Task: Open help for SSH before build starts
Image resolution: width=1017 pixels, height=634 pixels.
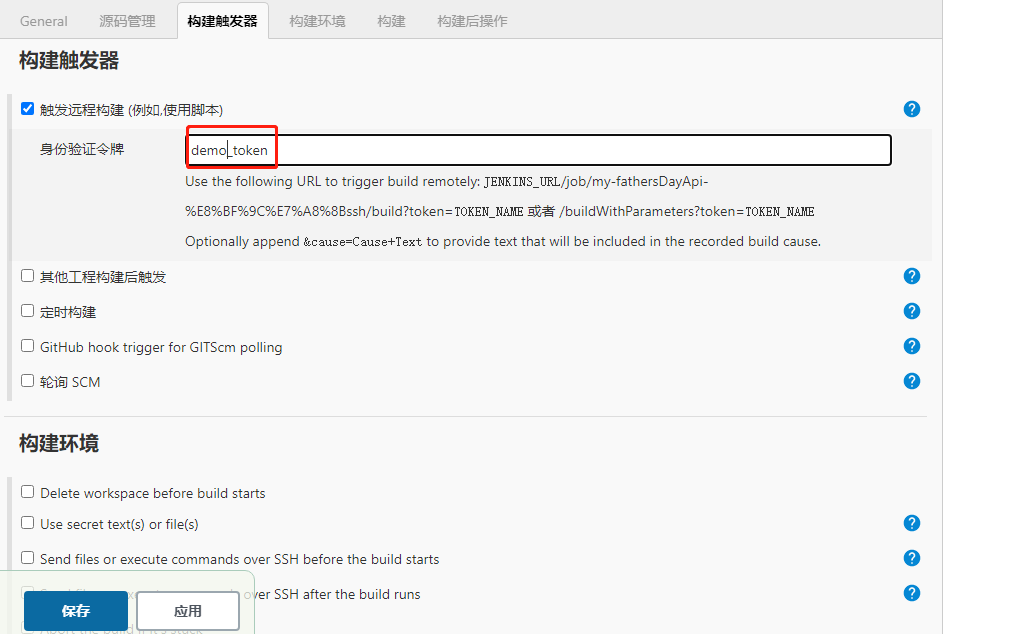Action: tap(911, 558)
